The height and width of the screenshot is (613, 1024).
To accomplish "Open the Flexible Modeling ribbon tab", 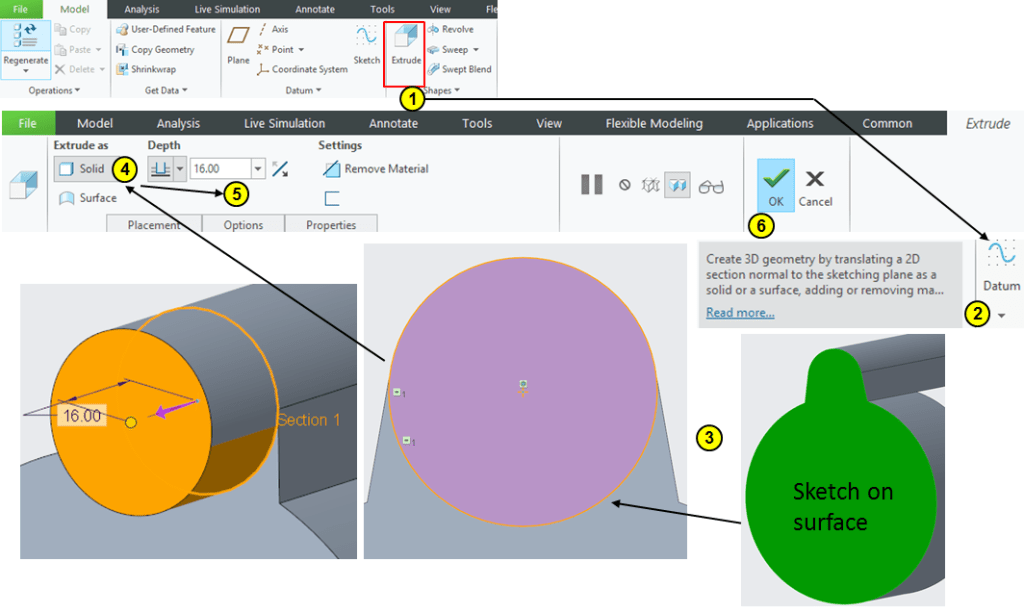I will click(x=653, y=123).
